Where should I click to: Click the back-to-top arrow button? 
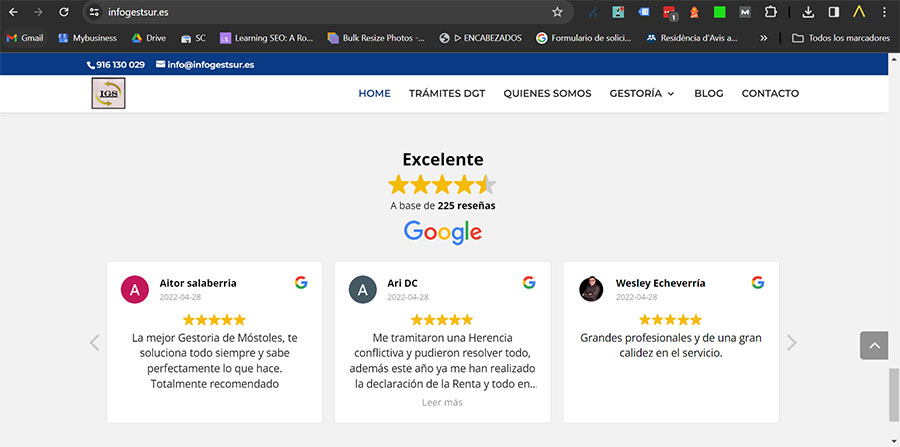tap(874, 345)
